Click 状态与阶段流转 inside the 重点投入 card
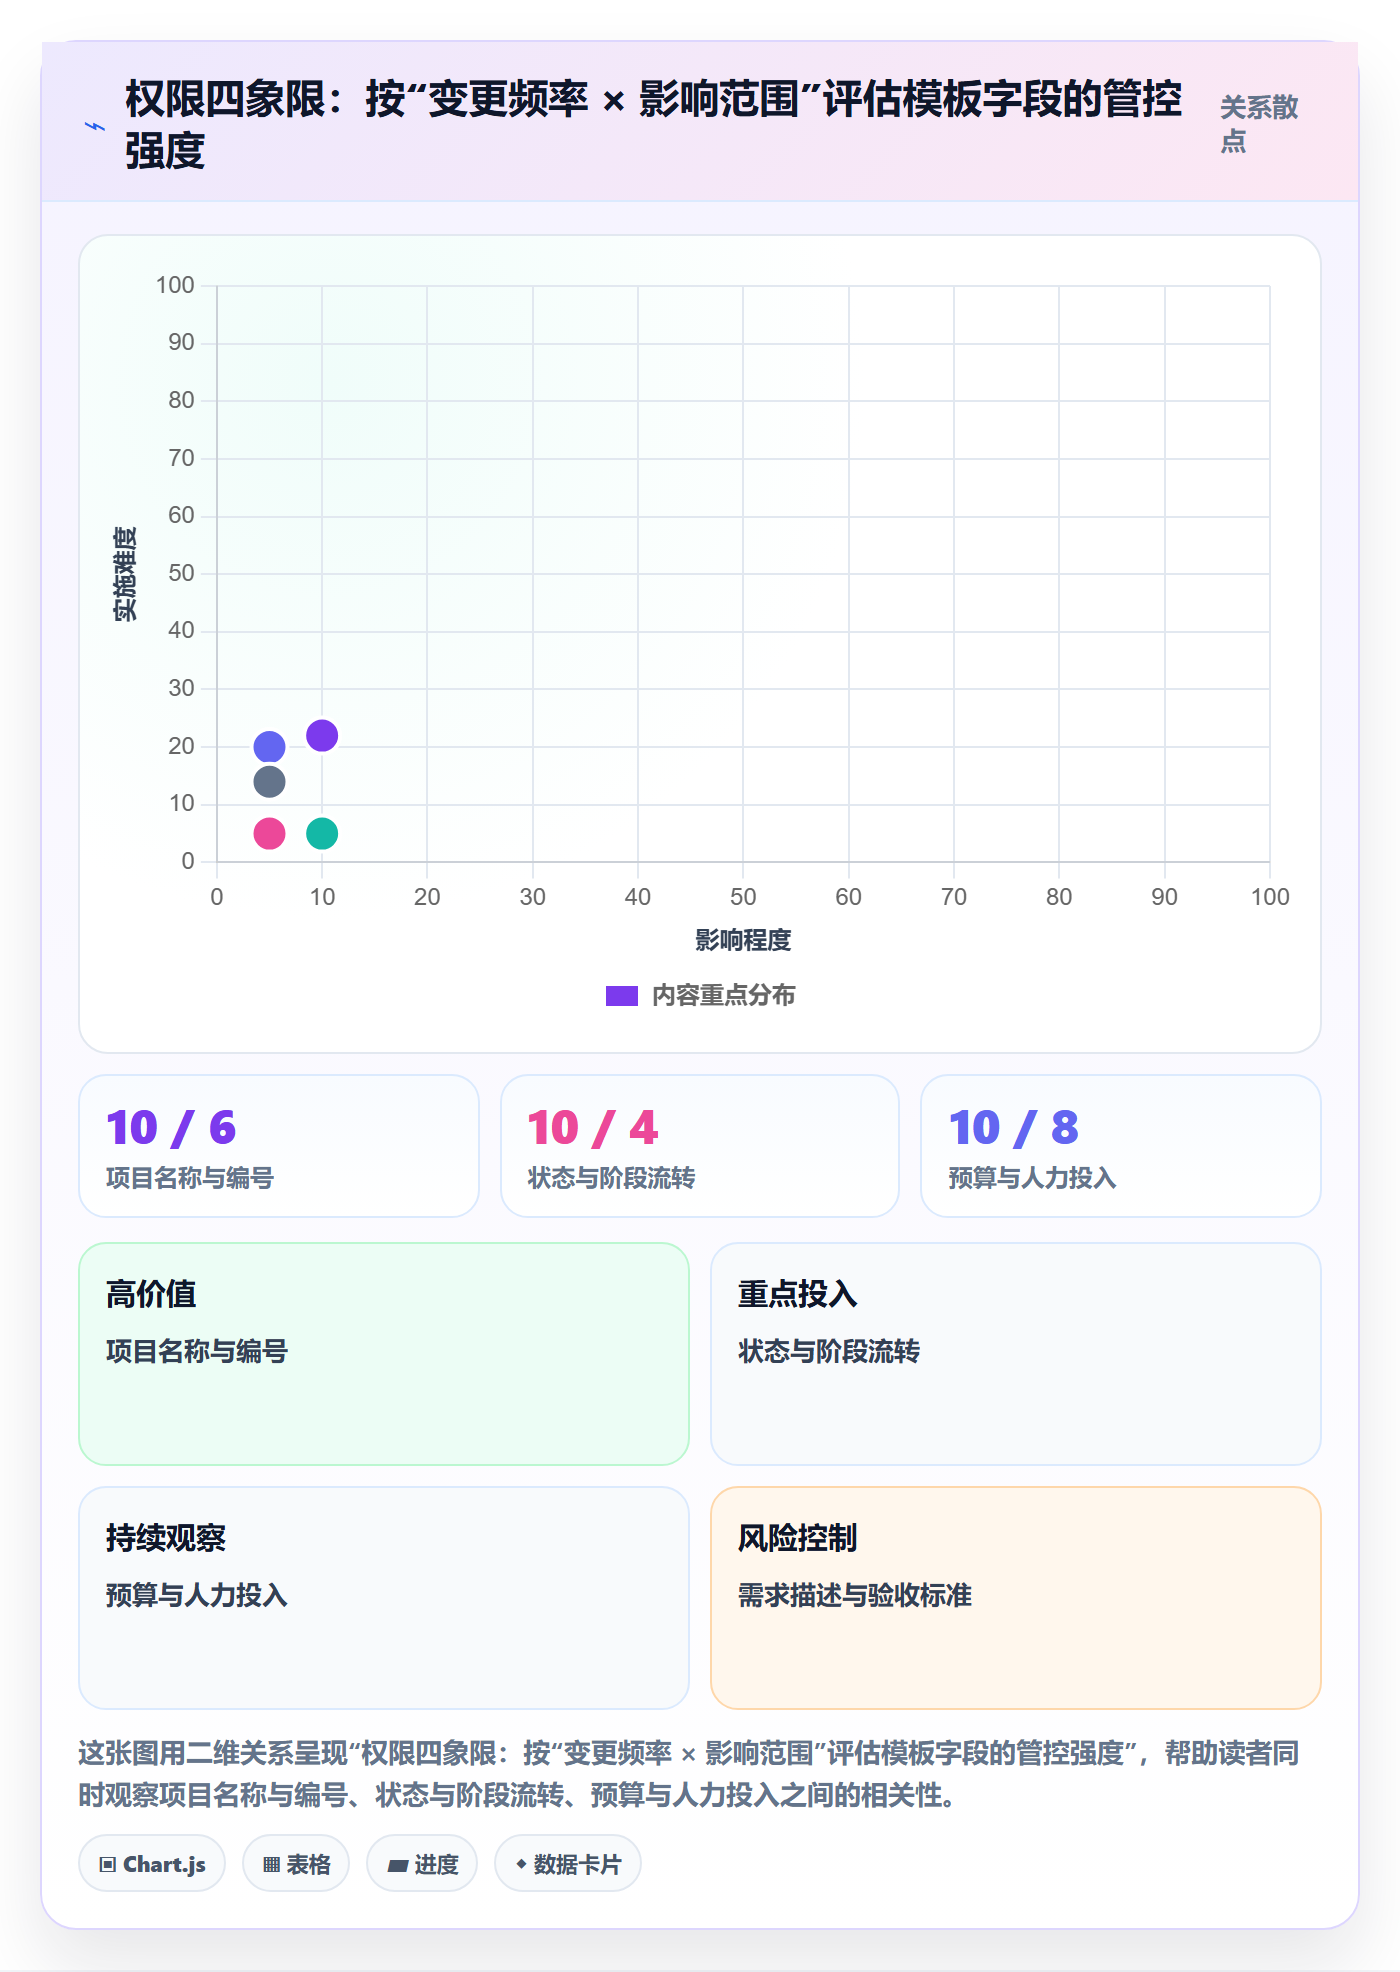The height and width of the screenshot is (1972, 1400). (x=829, y=1351)
